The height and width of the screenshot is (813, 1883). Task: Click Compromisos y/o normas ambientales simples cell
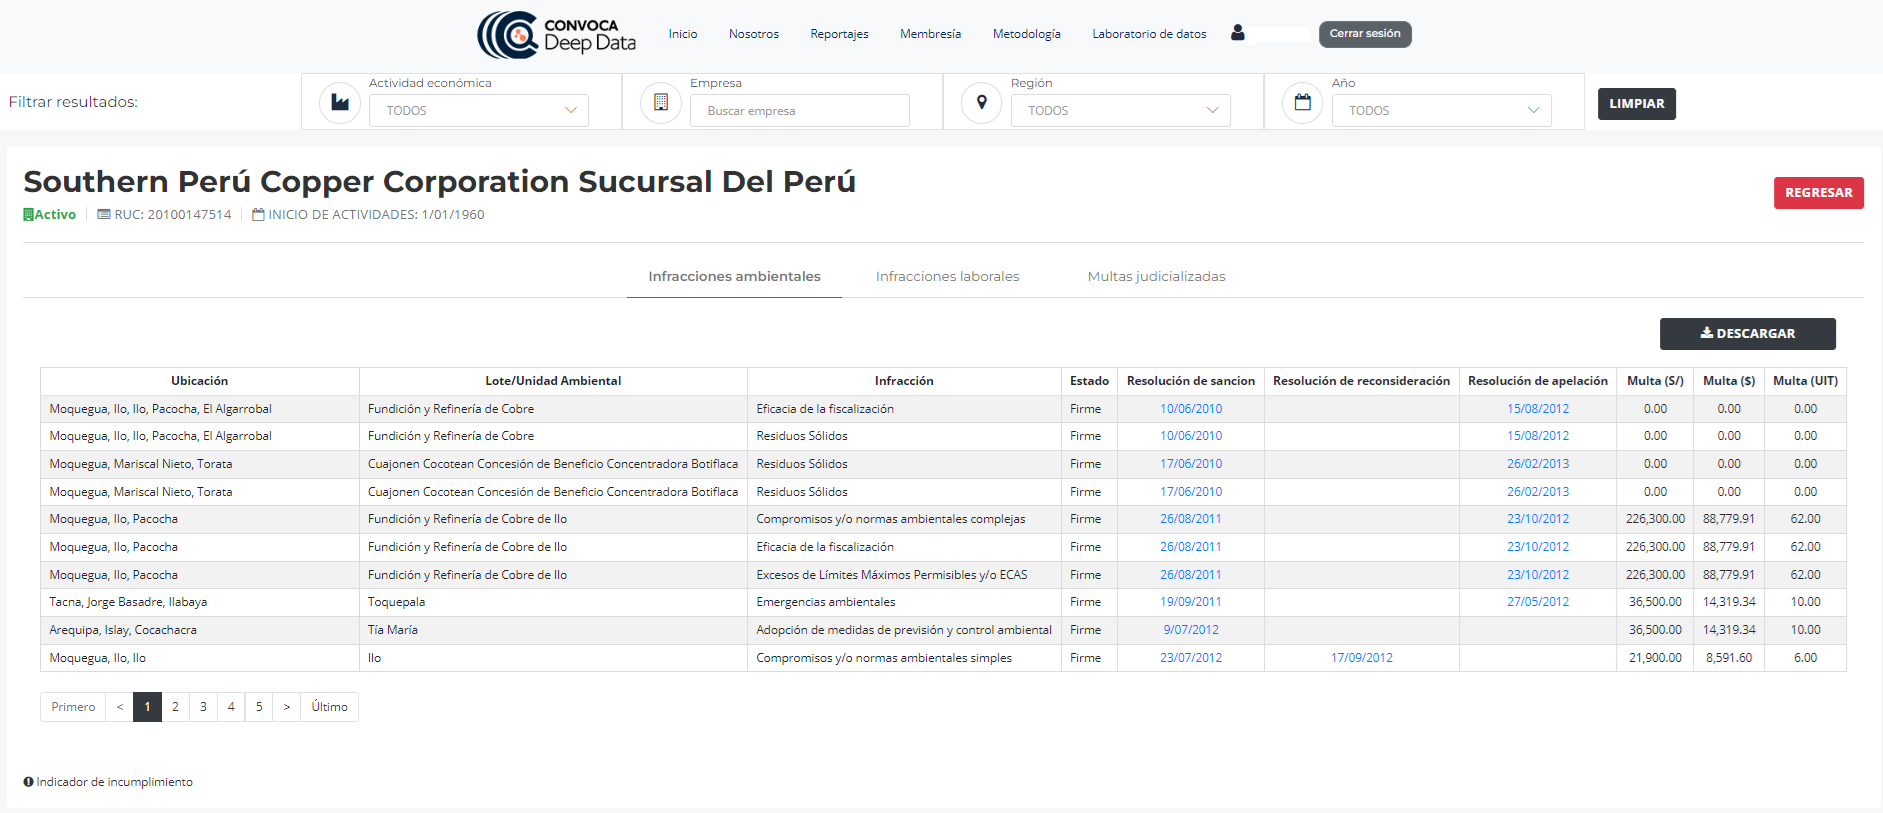904,658
